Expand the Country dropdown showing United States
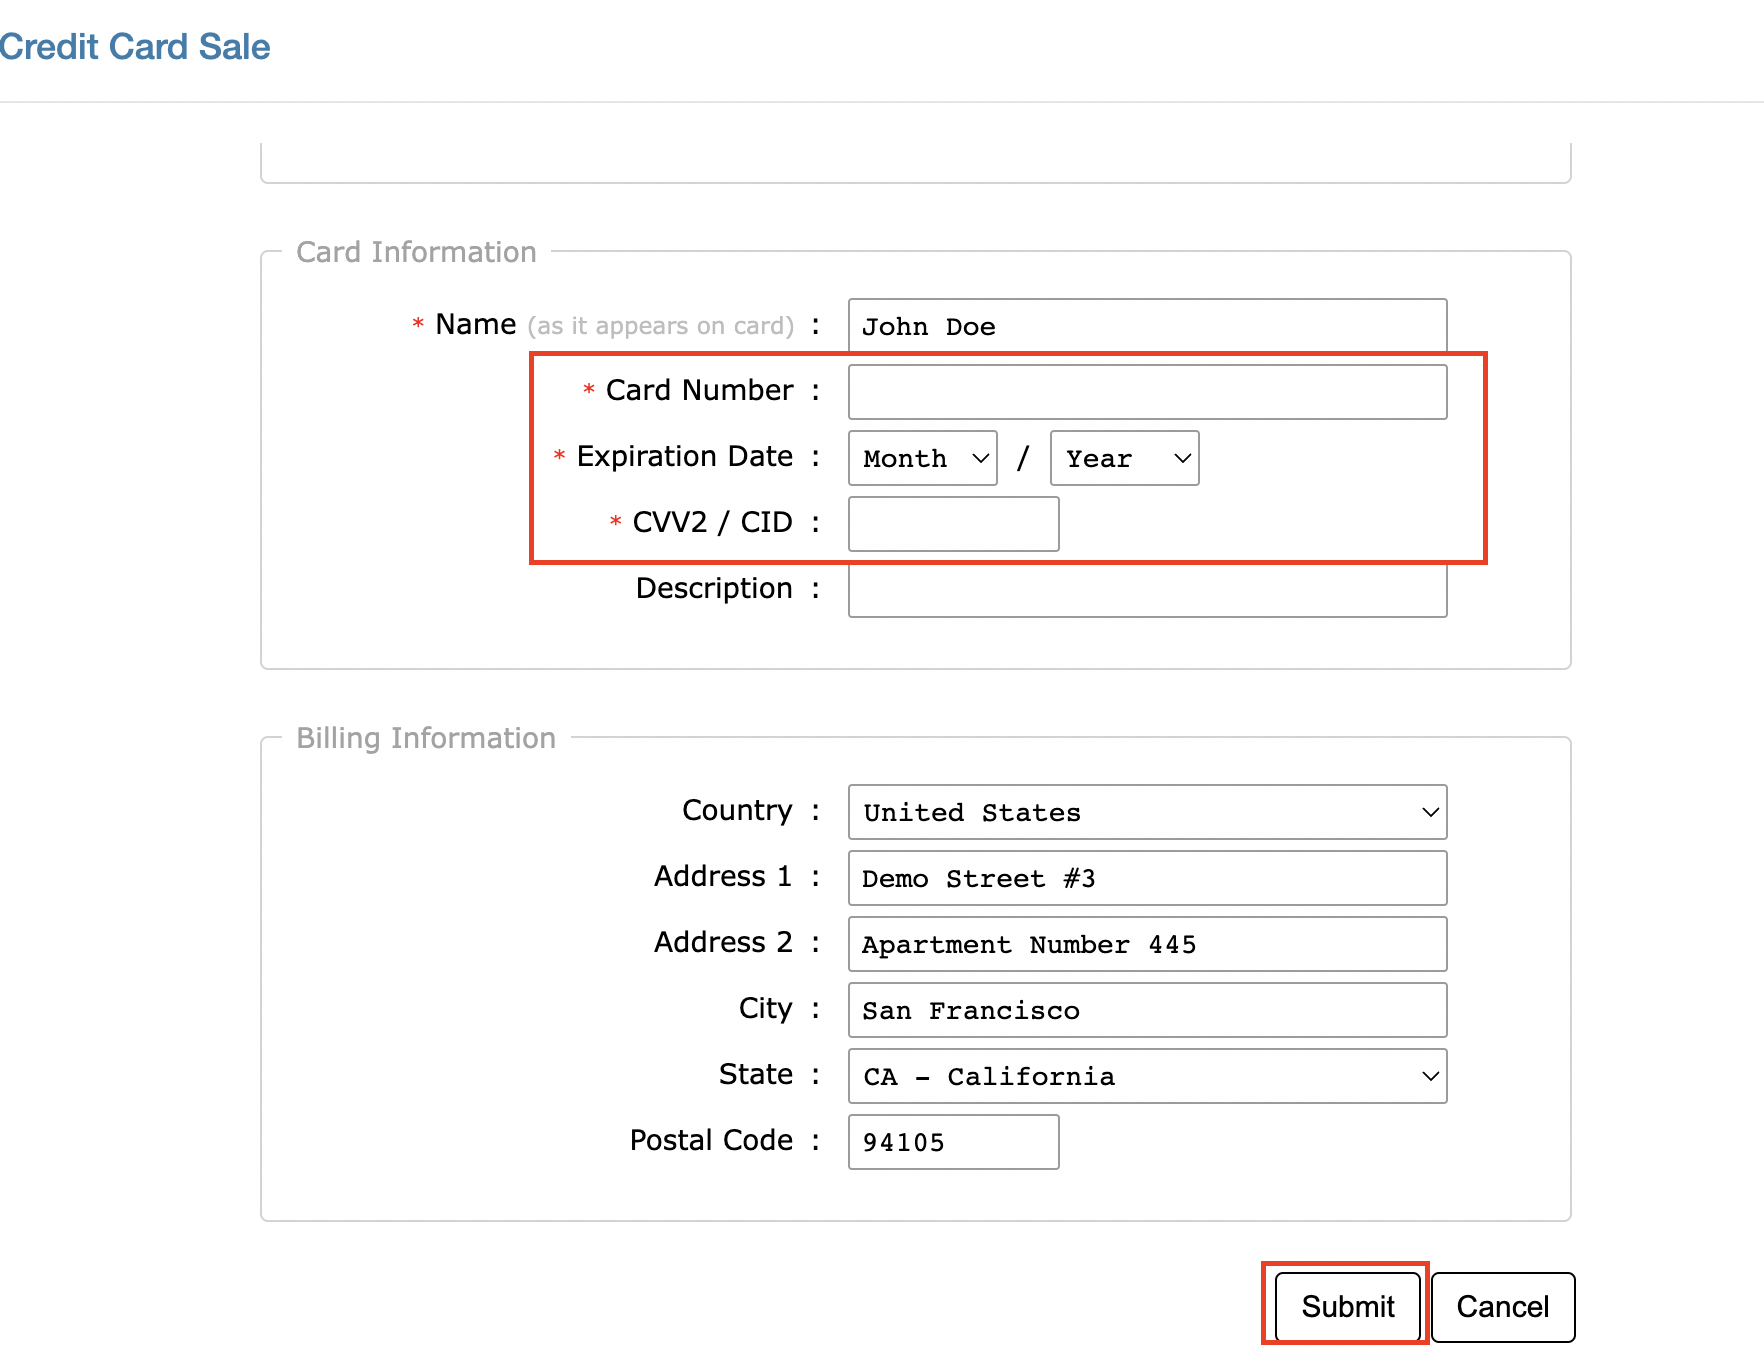The height and width of the screenshot is (1350, 1764). (x=1146, y=812)
